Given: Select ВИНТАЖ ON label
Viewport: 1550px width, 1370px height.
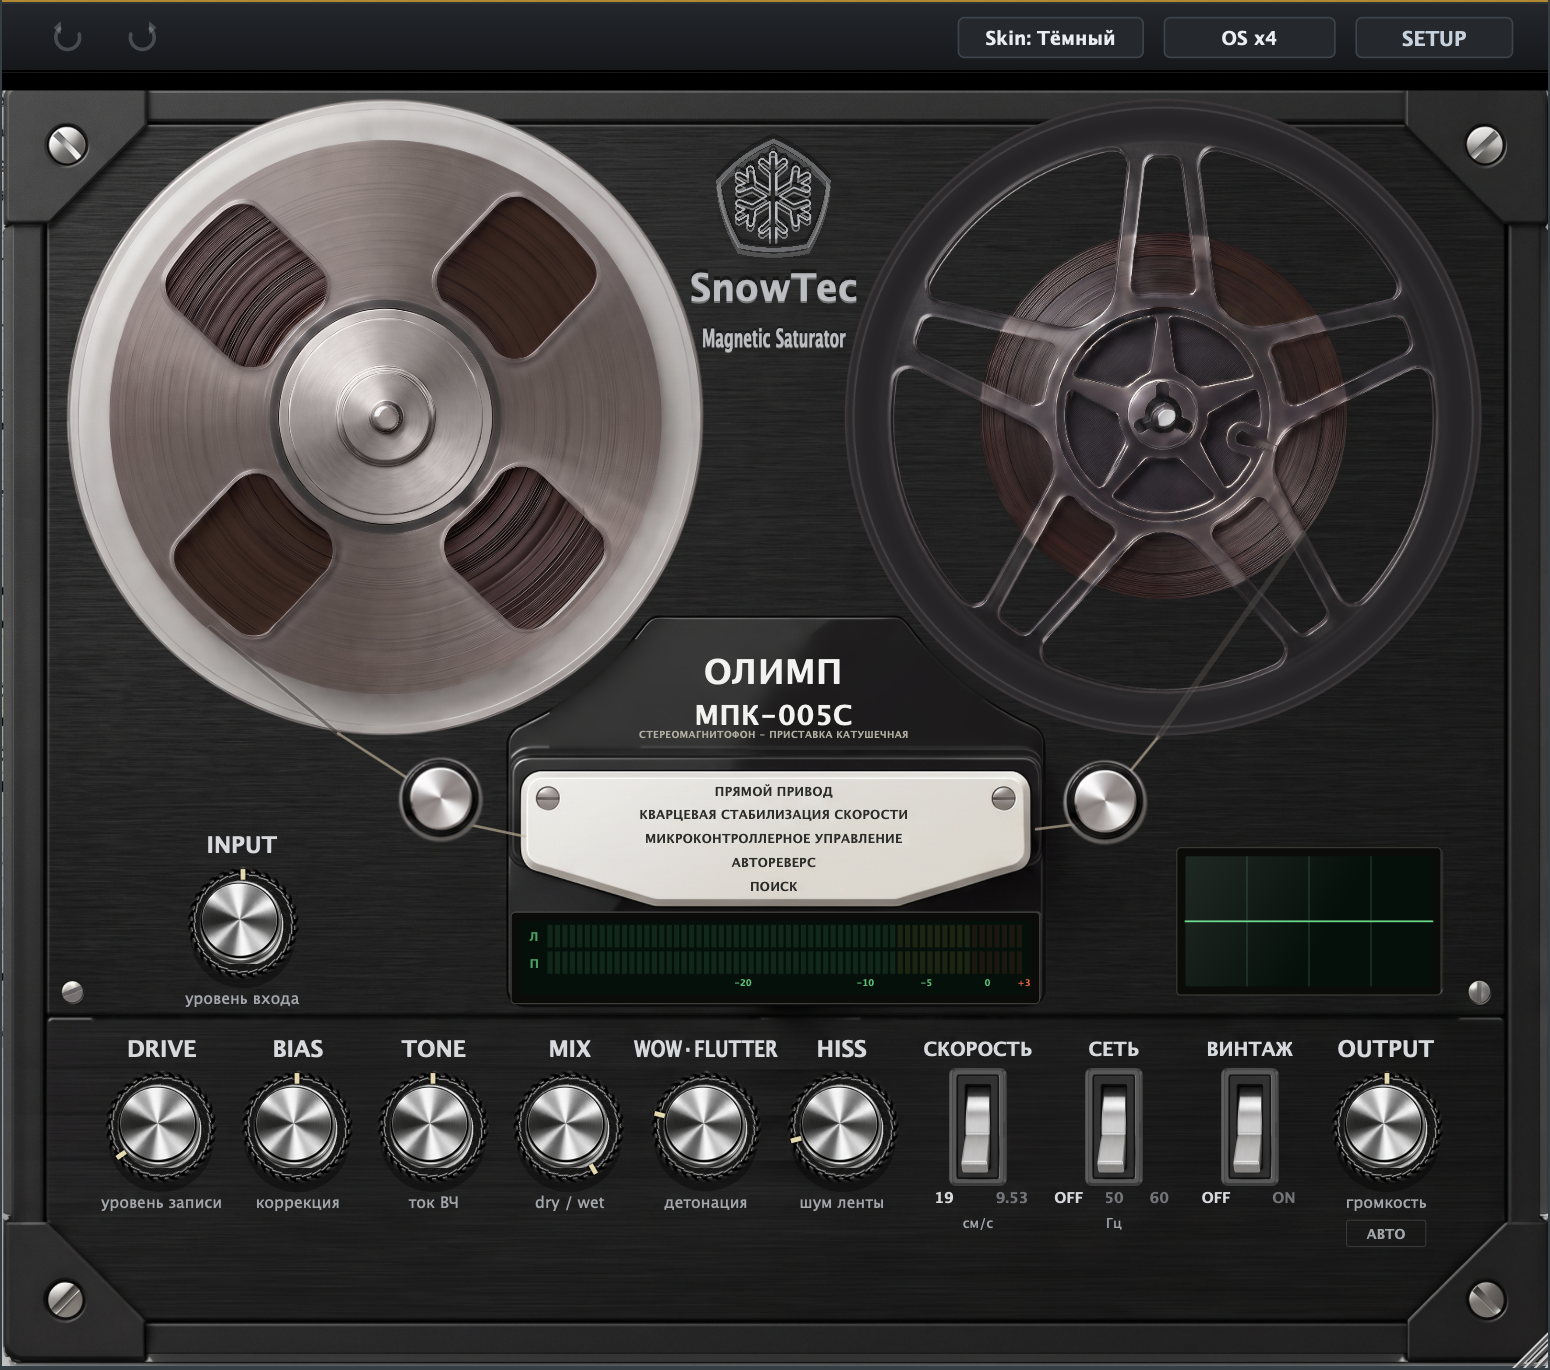Looking at the screenshot, I should tap(1283, 1198).
